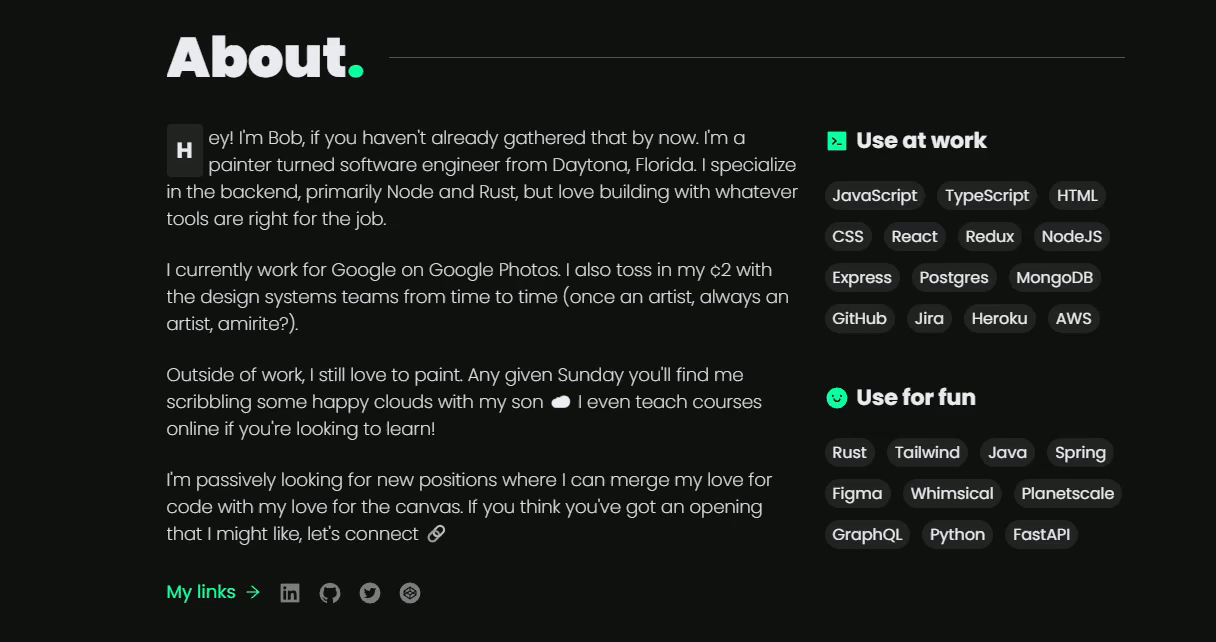Select the JavaScript skill tag

[x=874, y=196]
